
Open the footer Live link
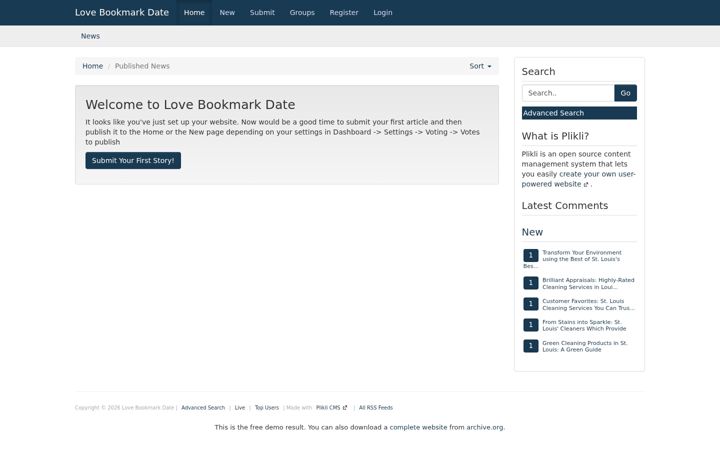click(240, 408)
